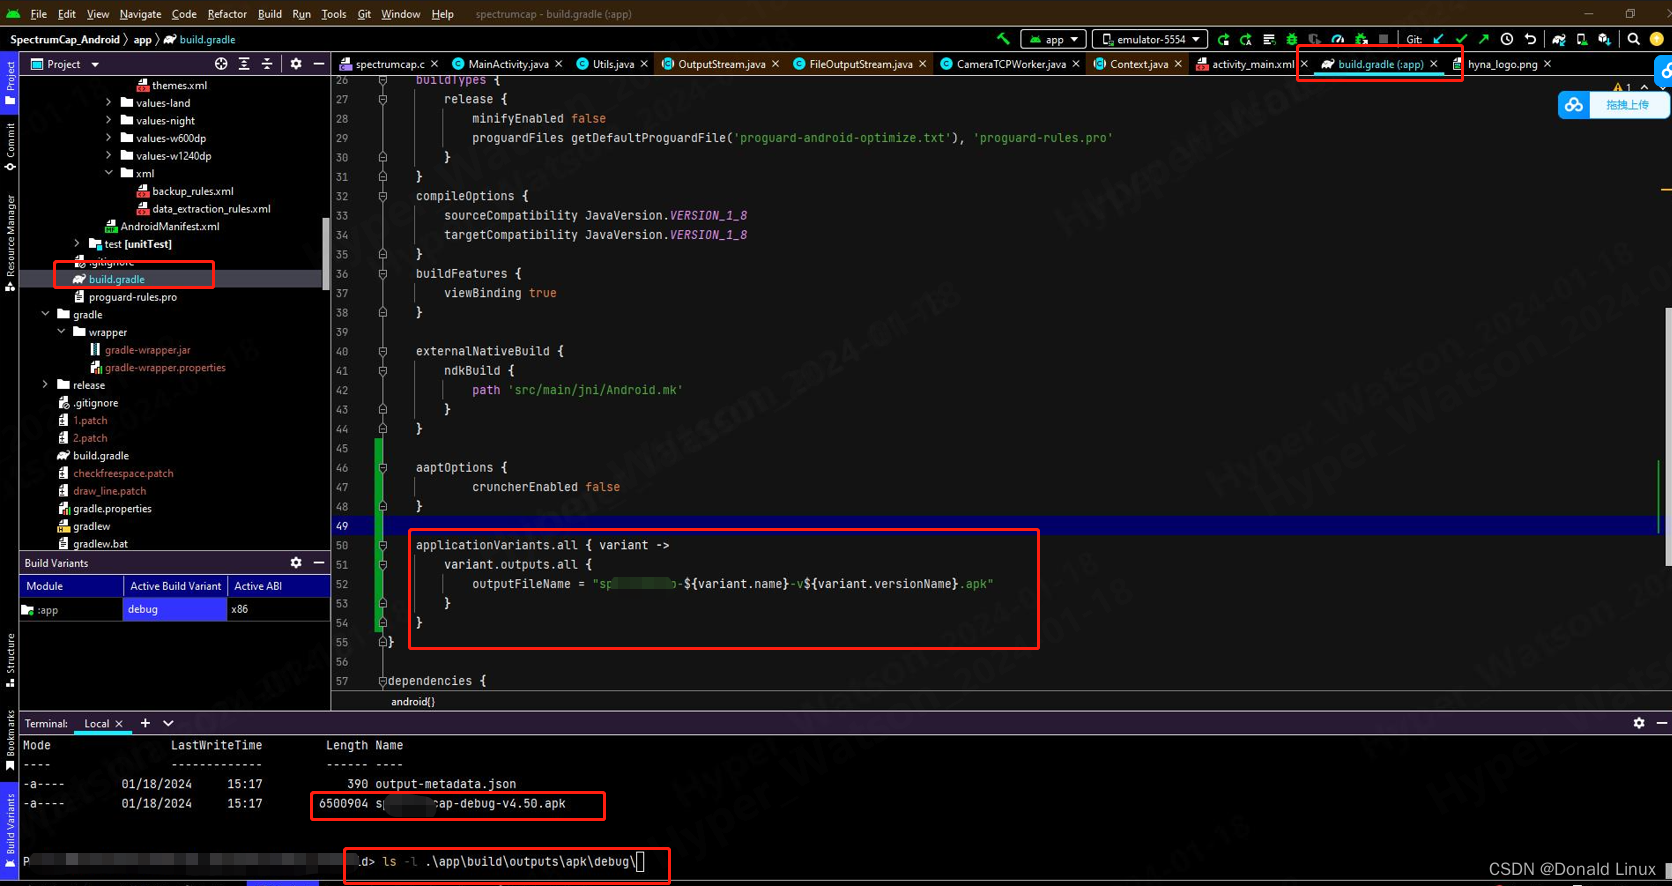1672x886 pixels.
Task: Click the Git Push green arrow
Action: [1483, 39]
